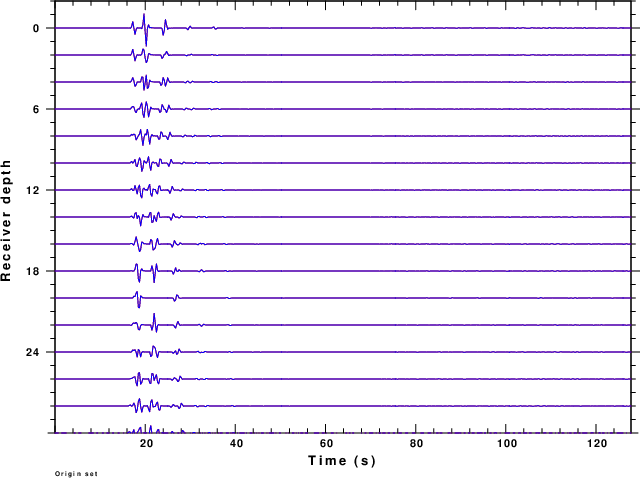The width and height of the screenshot is (640, 478).
Task: Click the receiver depth tick label 18
Action: click(33, 271)
